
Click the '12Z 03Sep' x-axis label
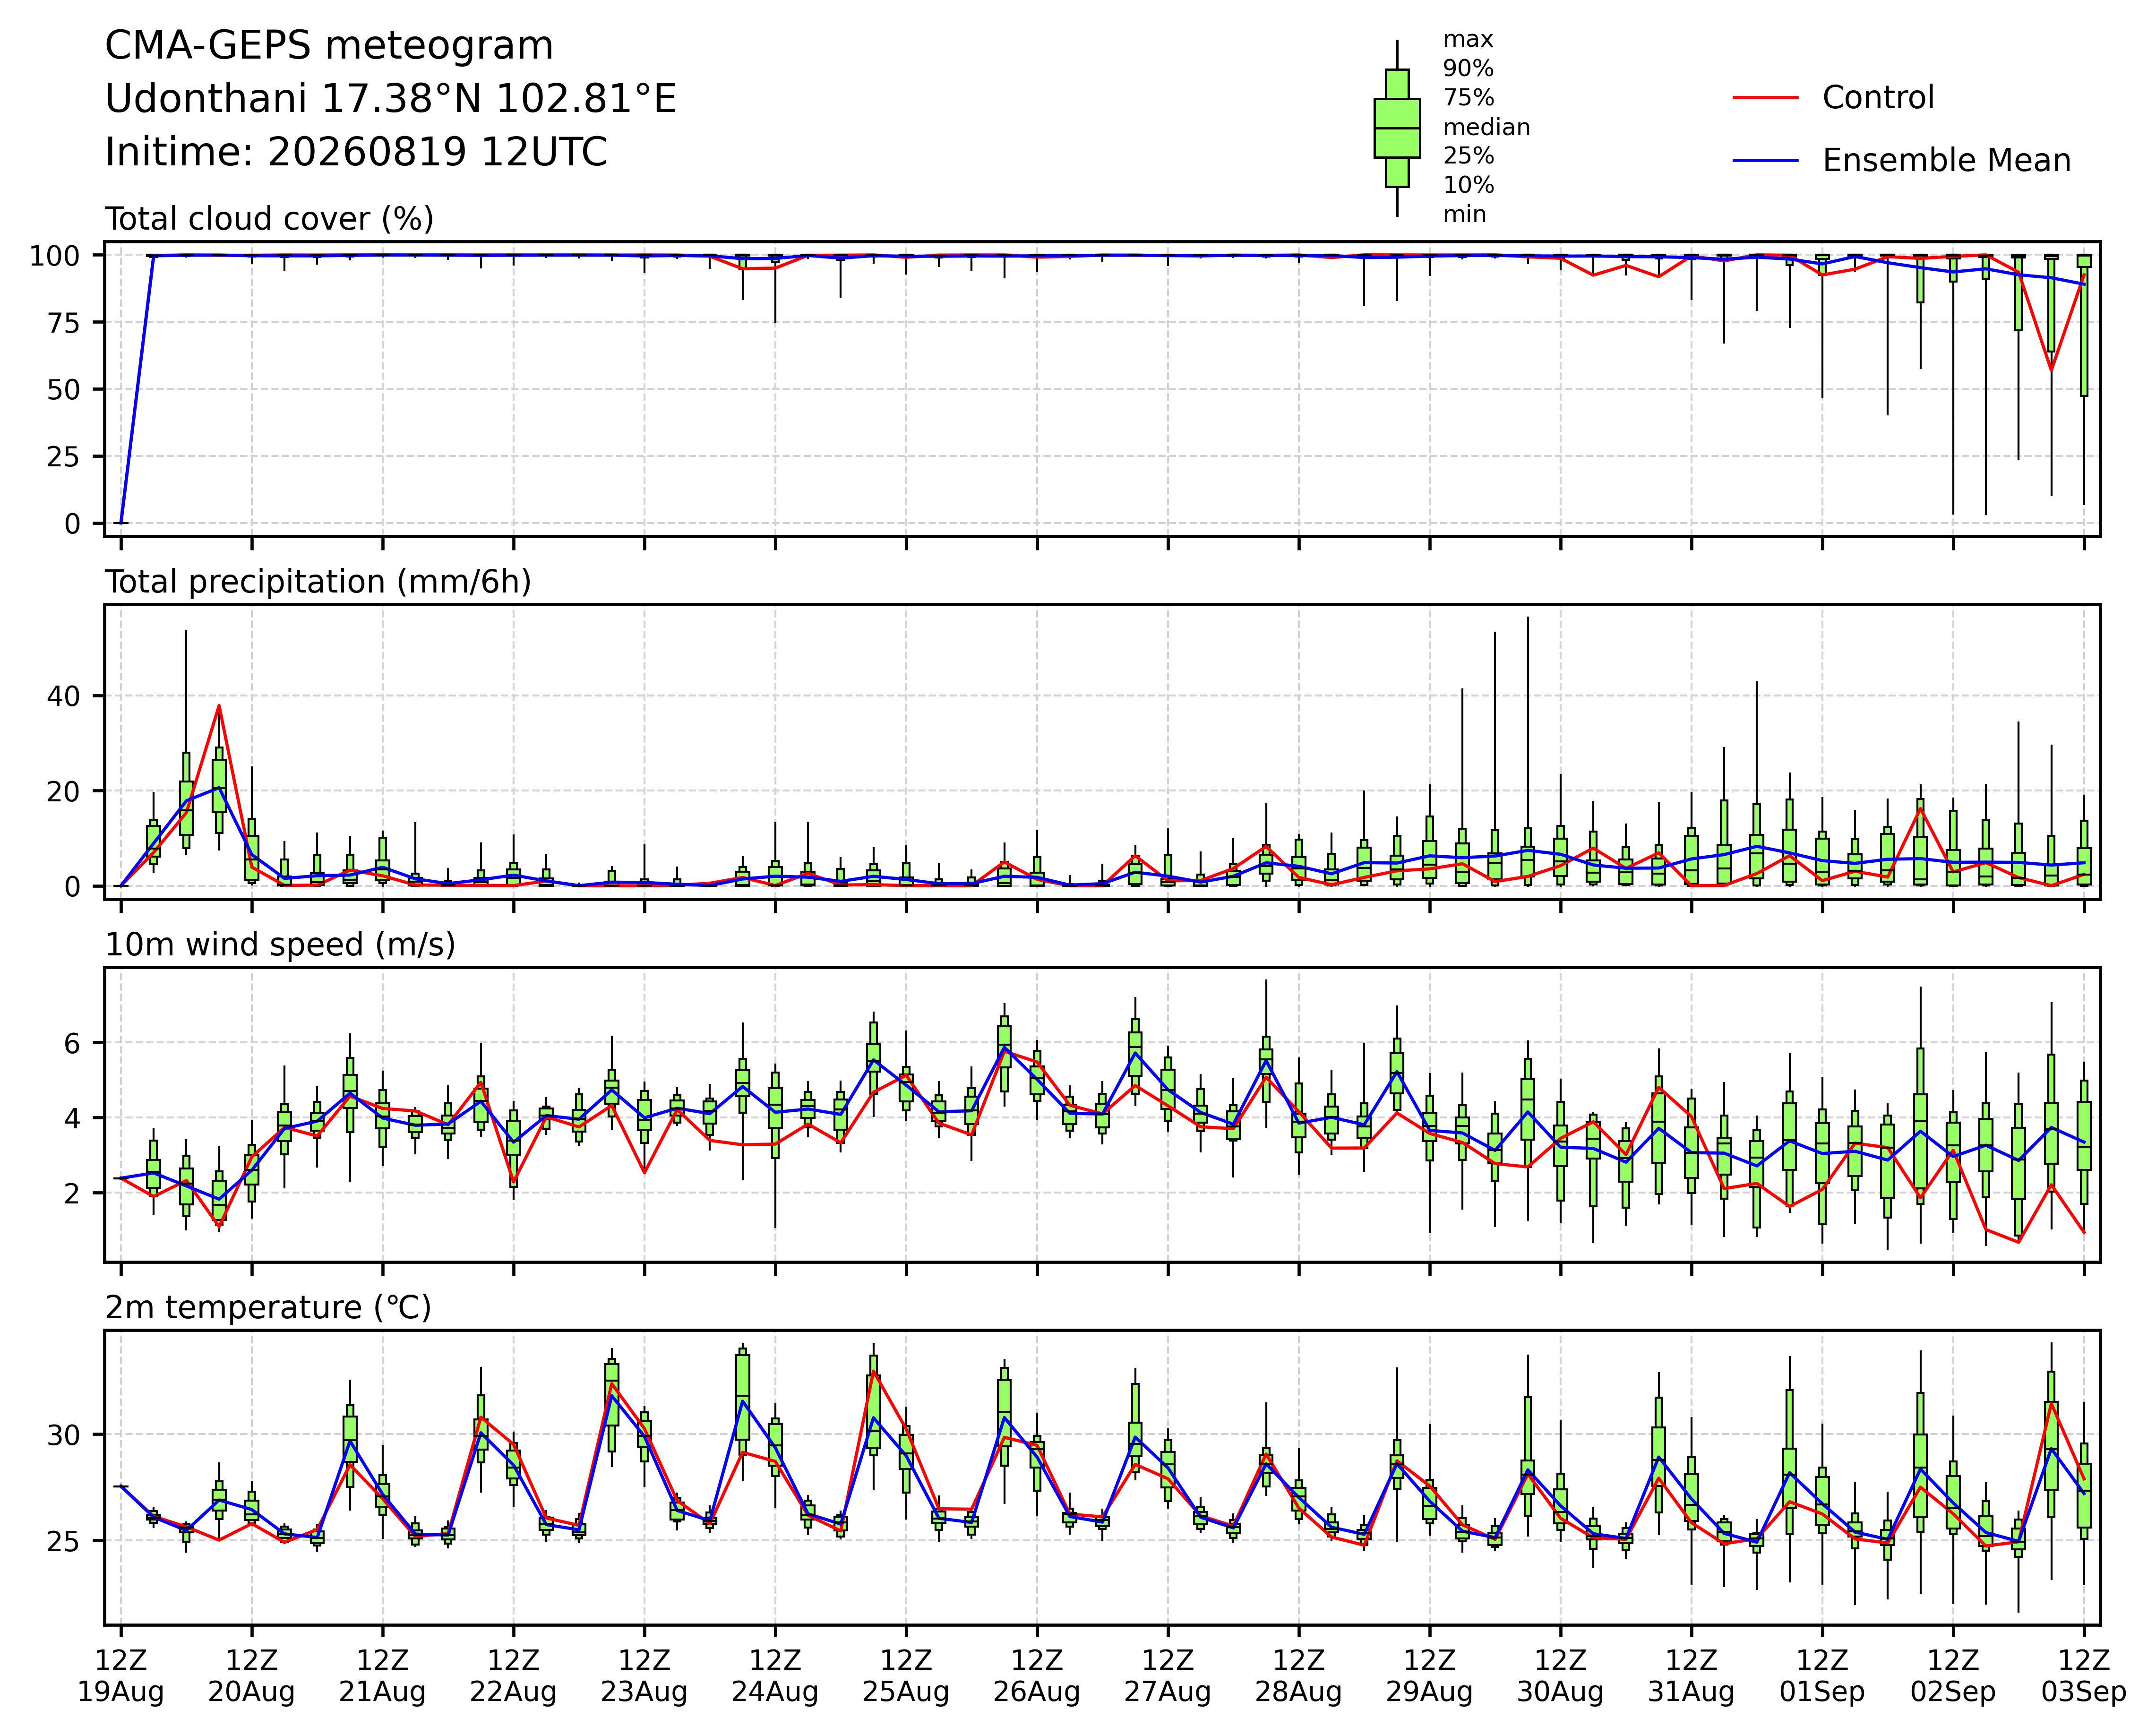pyautogui.click(x=2084, y=1676)
